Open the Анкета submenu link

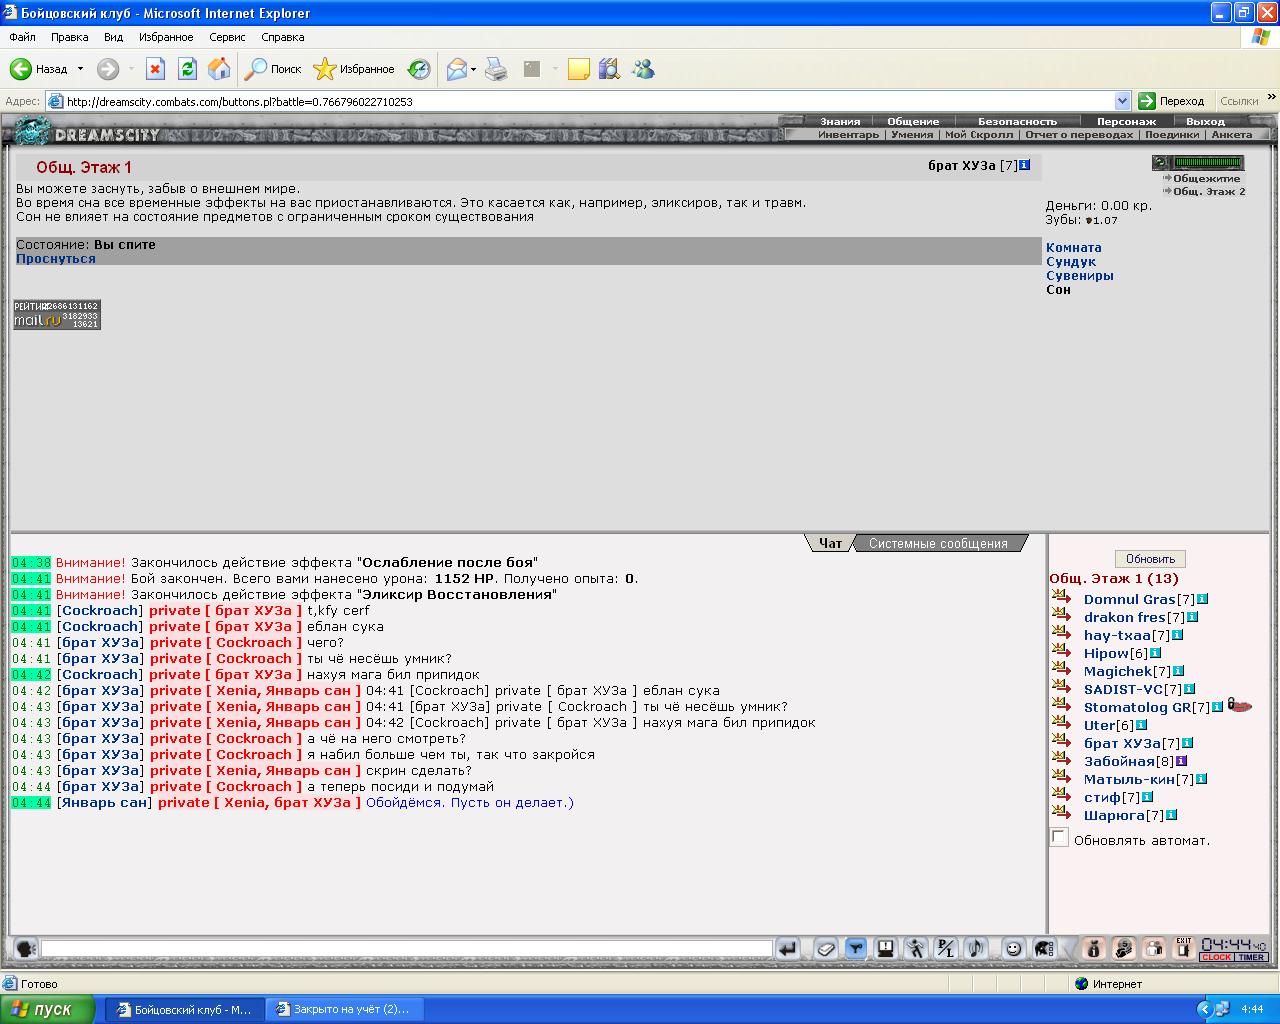[1231, 134]
